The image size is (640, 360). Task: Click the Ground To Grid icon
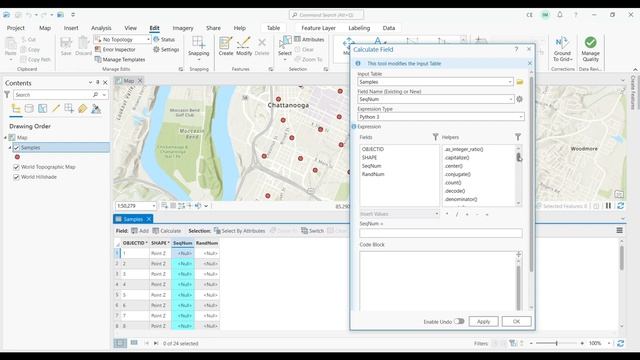pyautogui.click(x=562, y=42)
